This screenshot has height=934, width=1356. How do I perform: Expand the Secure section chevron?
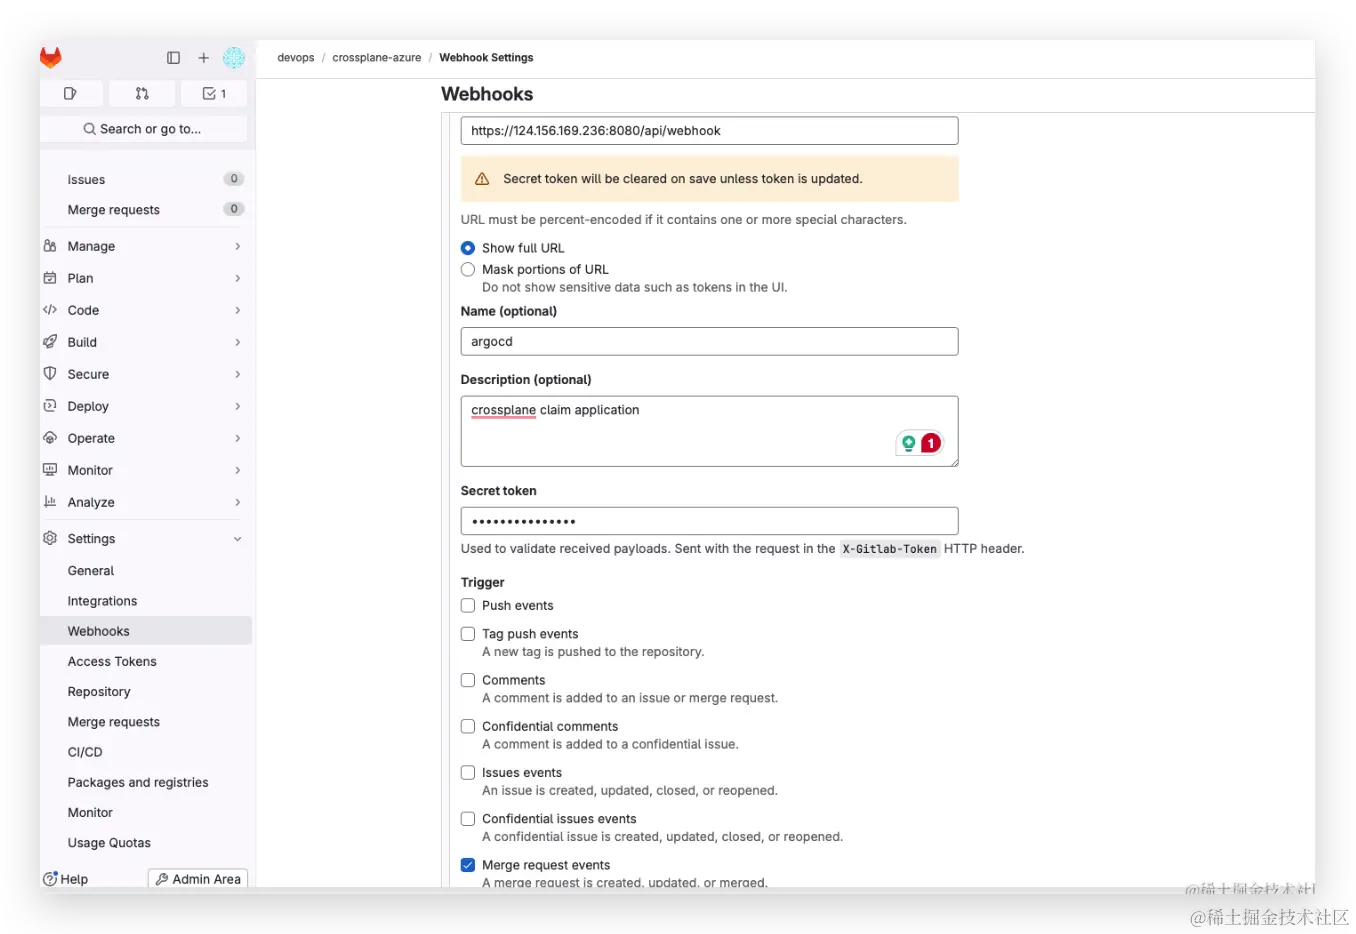tap(238, 374)
